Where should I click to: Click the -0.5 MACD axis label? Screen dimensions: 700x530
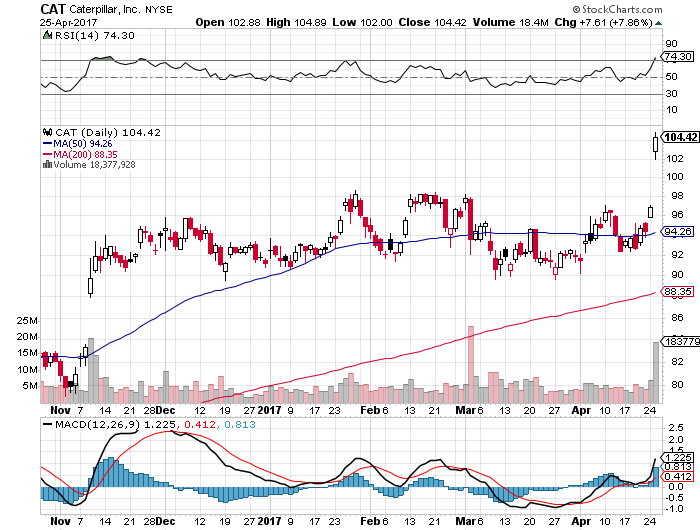coord(673,497)
